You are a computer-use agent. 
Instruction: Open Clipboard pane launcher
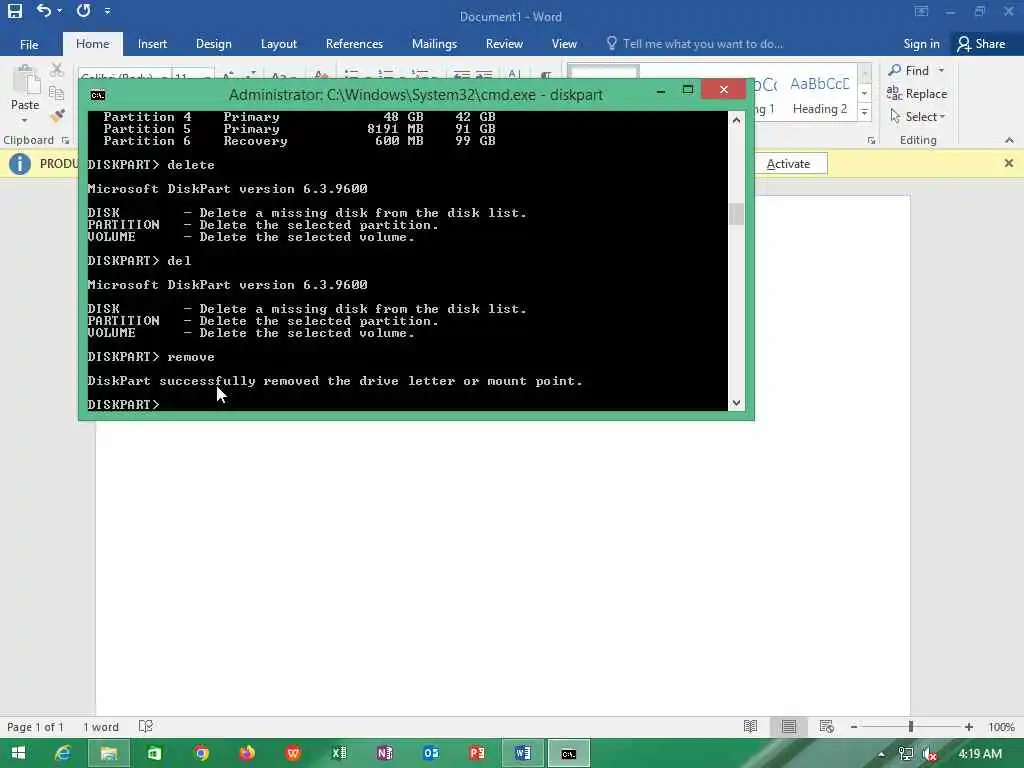pyautogui.click(x=65, y=140)
